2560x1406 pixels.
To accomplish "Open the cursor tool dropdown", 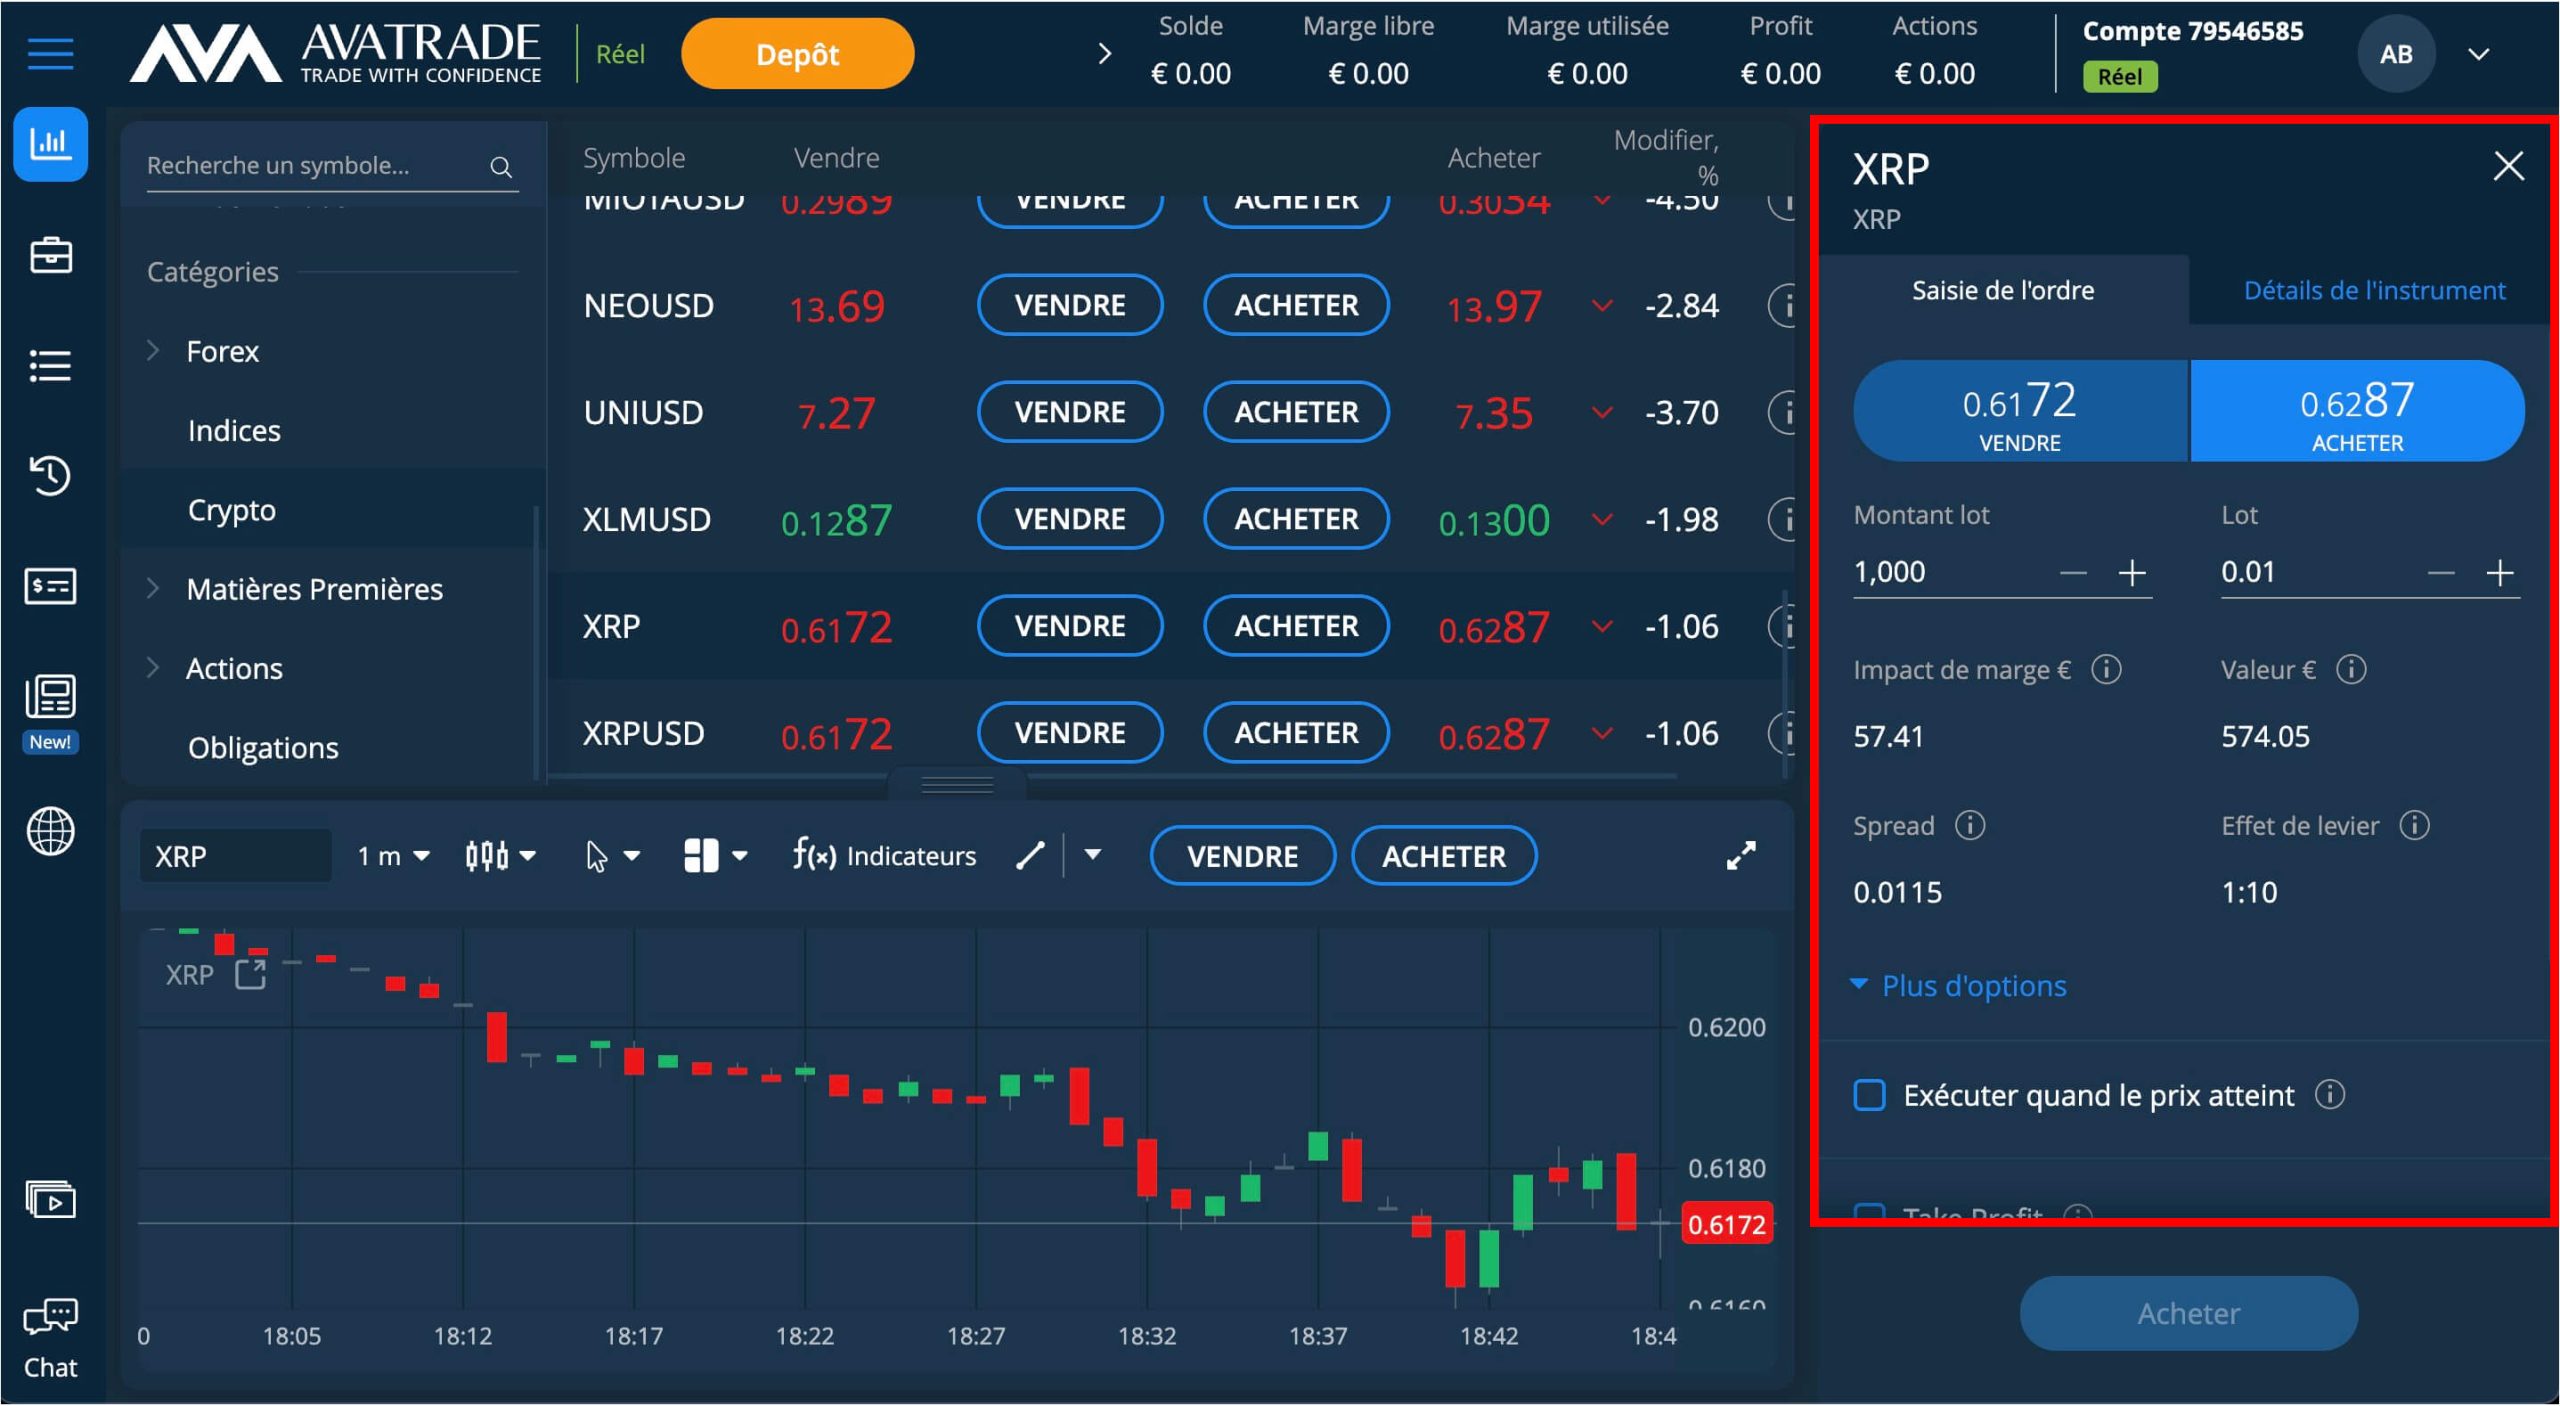I will pos(612,856).
